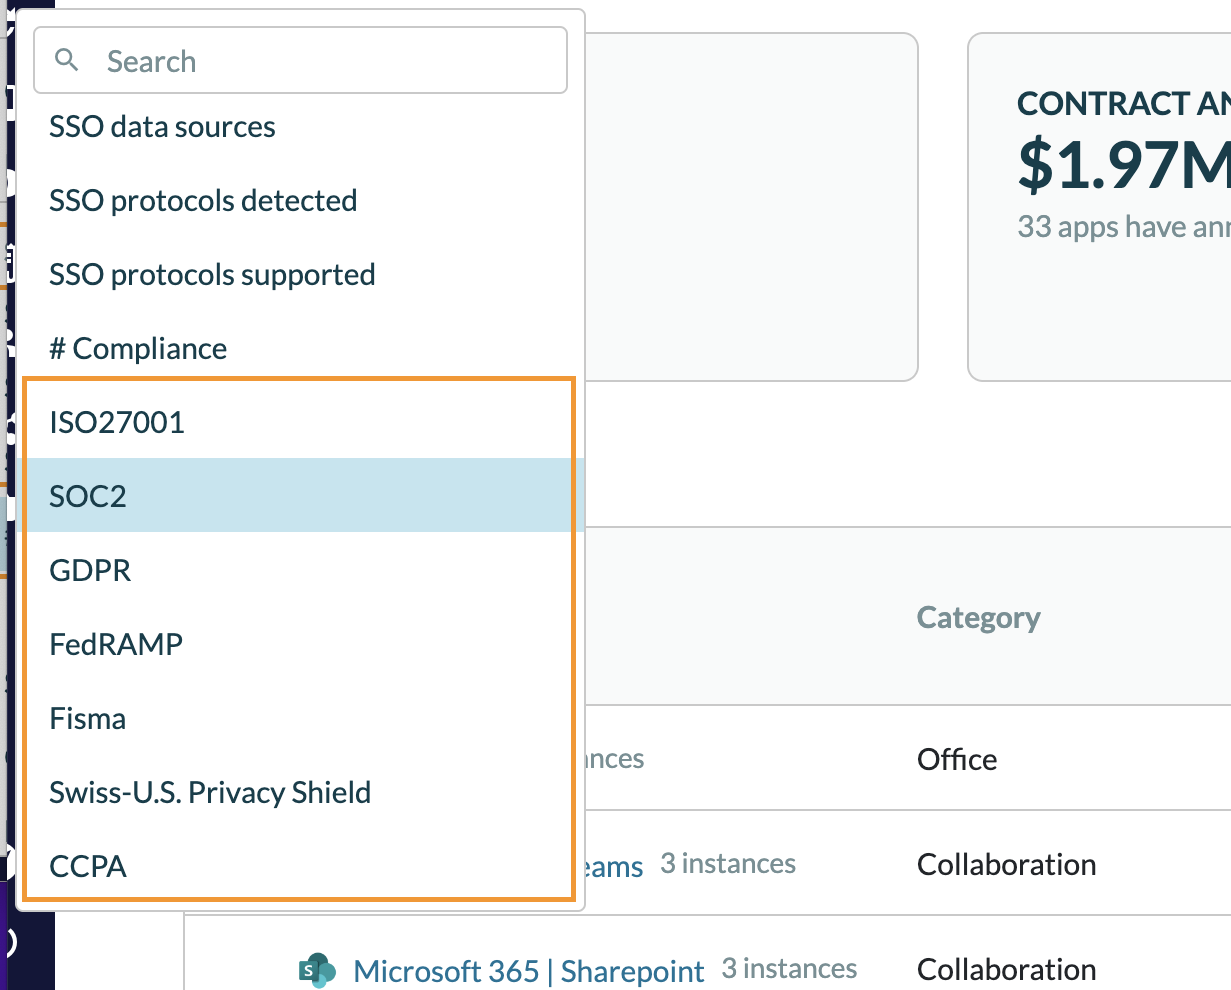Viewport: 1231px width, 990px height.
Task: Click the magnifier icon in the search box
Action: 67,60
